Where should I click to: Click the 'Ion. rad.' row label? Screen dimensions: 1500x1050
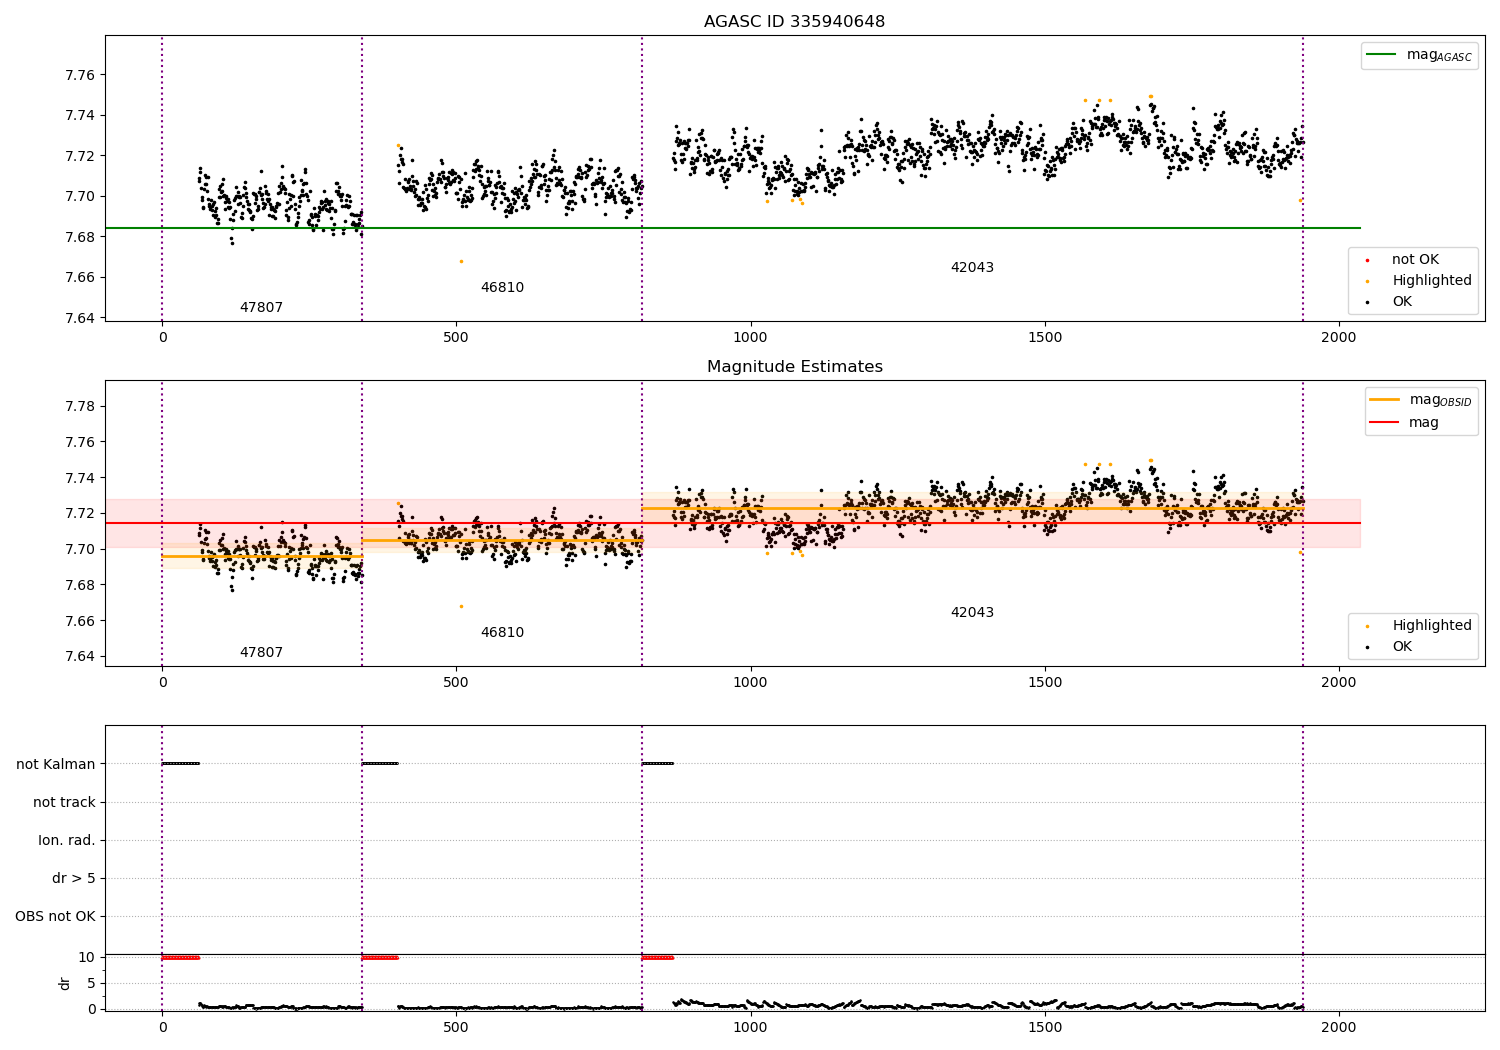coord(67,841)
